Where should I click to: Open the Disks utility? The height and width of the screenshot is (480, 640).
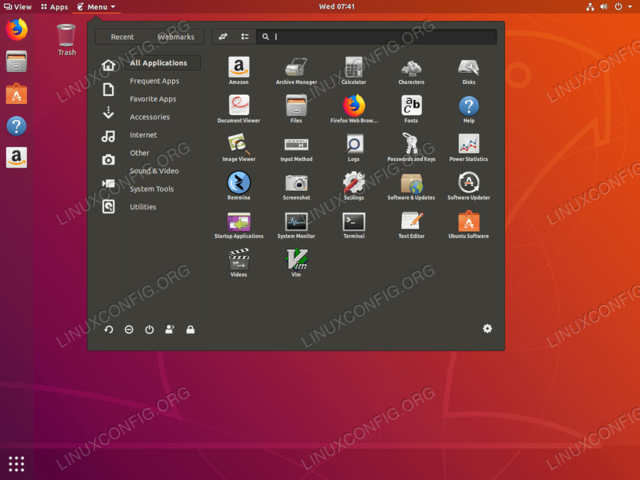(x=469, y=71)
